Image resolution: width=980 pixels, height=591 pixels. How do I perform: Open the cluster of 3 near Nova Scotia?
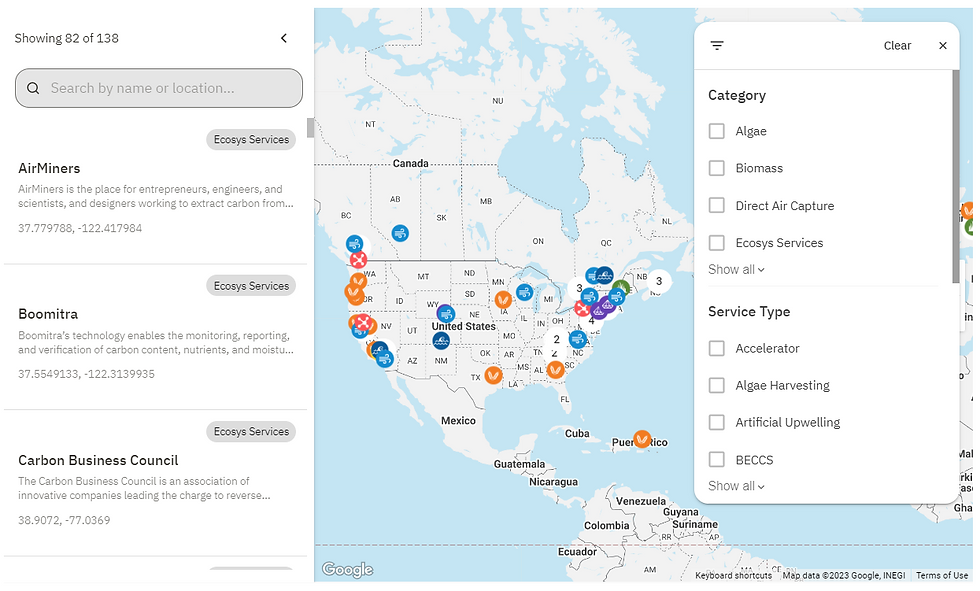click(658, 281)
